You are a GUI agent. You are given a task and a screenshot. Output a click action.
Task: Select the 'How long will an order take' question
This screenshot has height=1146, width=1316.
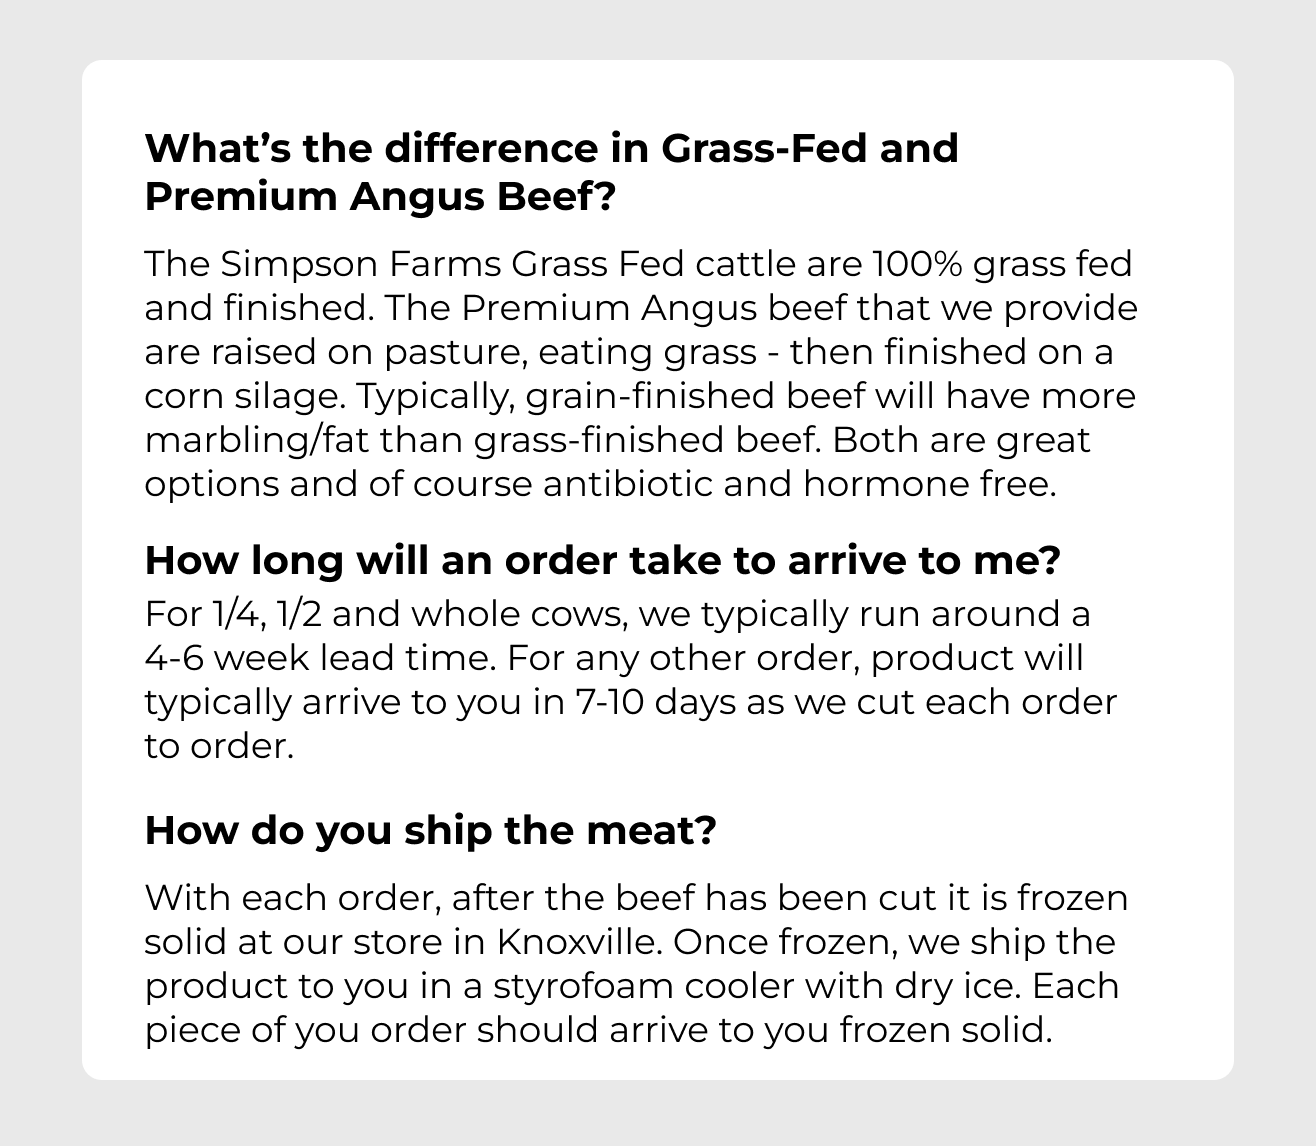(602, 561)
